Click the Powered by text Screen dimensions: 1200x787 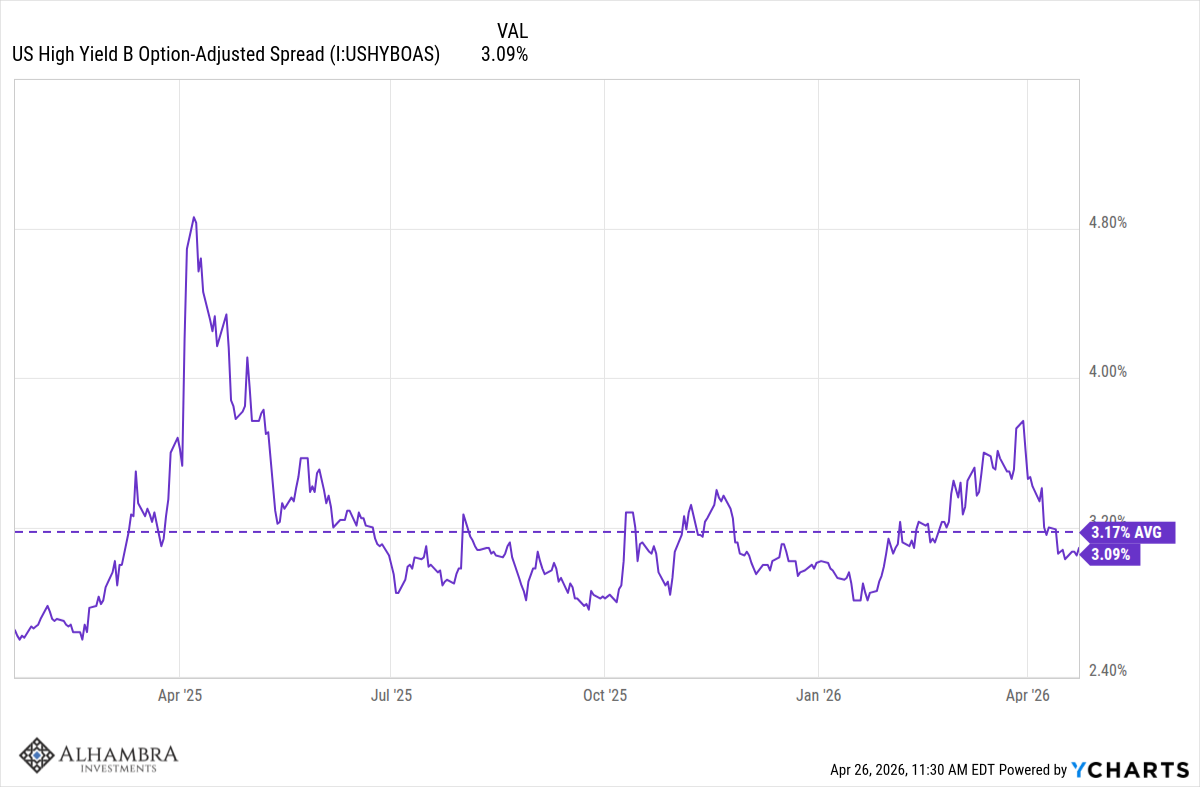pyautogui.click(x=1034, y=770)
